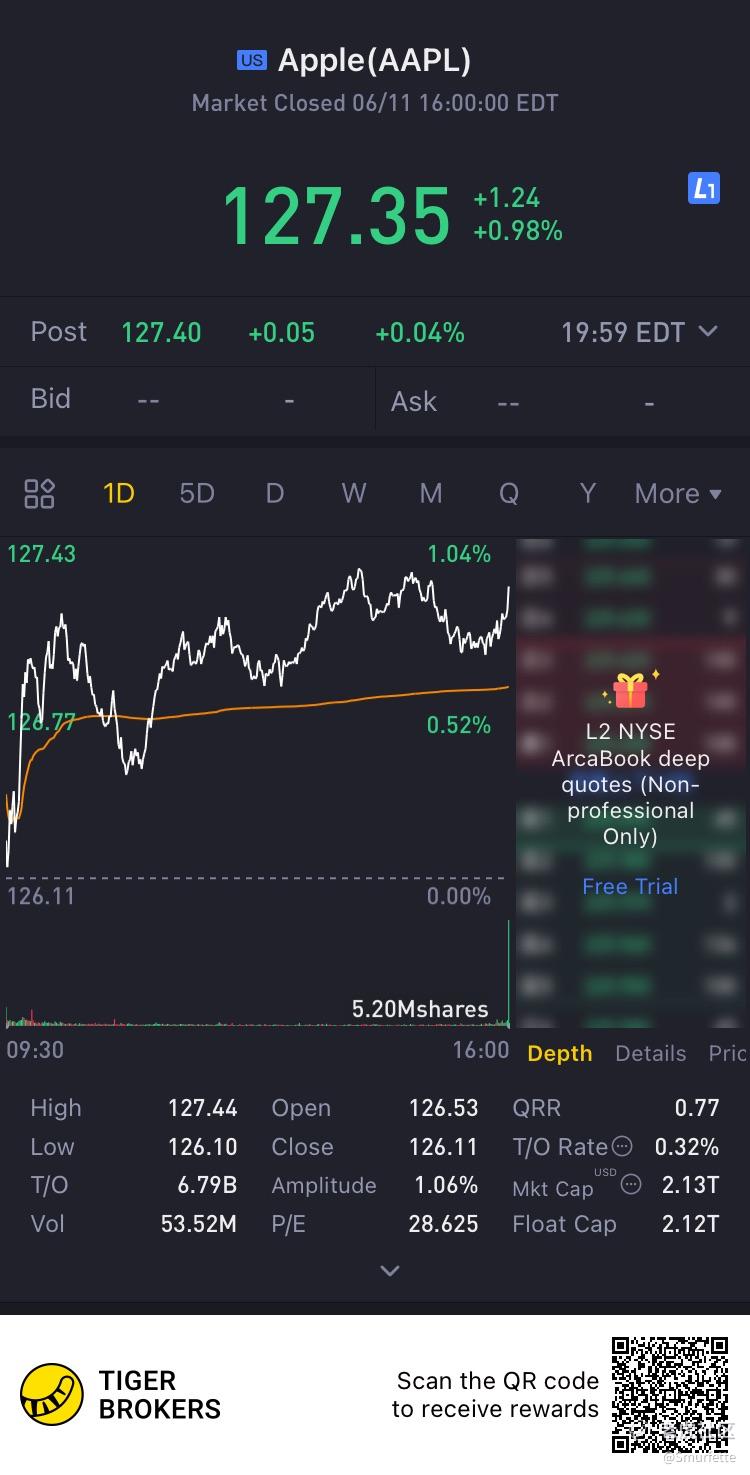Open the More chart periods dropdown

[678, 493]
